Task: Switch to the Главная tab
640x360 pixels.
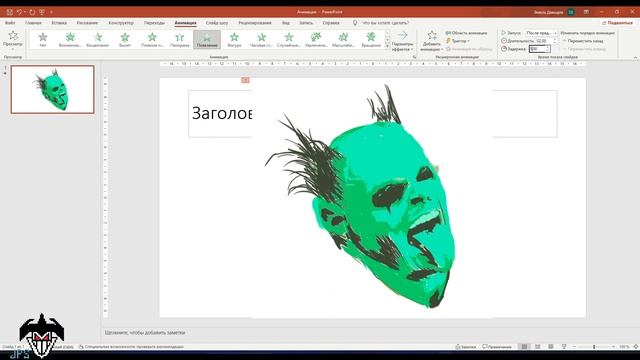Action: [x=33, y=23]
